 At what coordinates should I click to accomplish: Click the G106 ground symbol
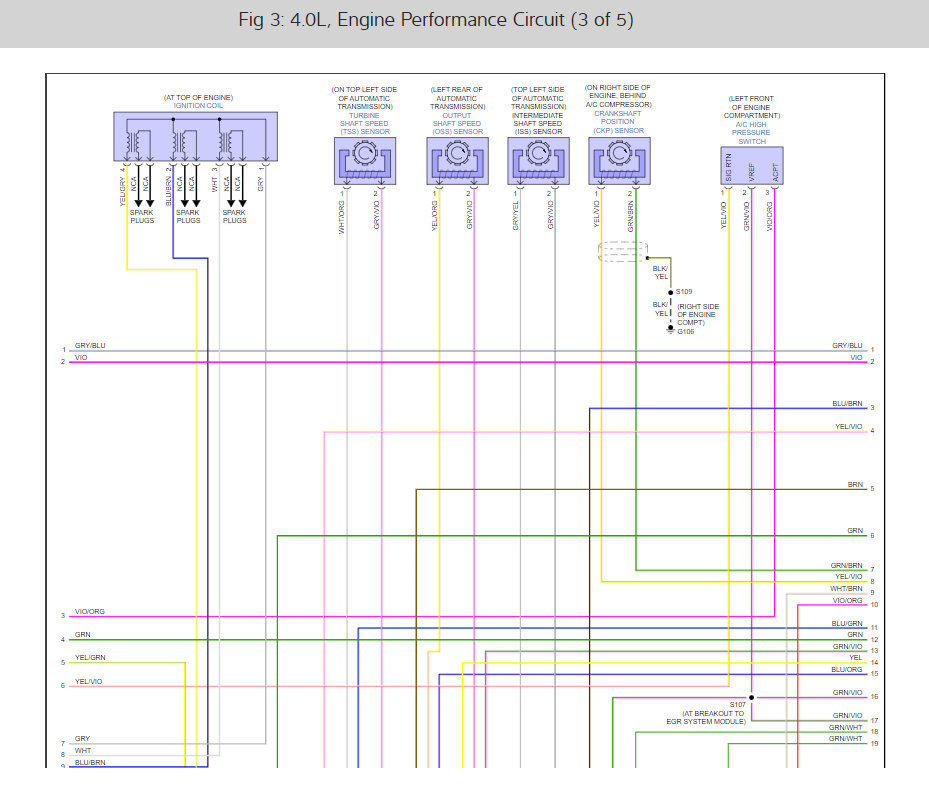(x=671, y=329)
